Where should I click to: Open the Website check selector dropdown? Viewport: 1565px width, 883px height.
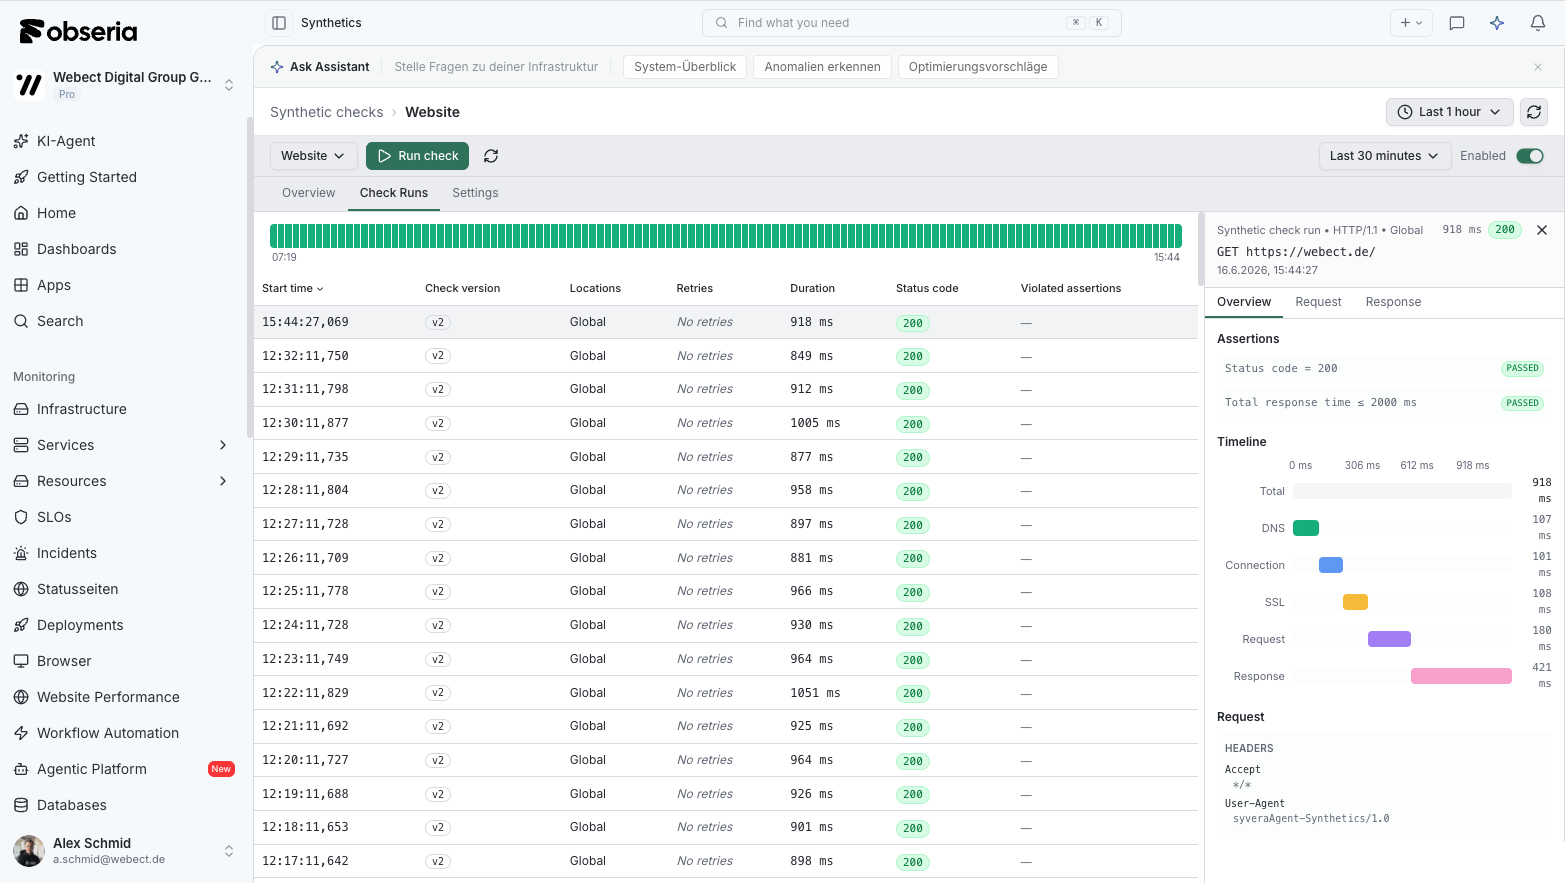point(313,156)
